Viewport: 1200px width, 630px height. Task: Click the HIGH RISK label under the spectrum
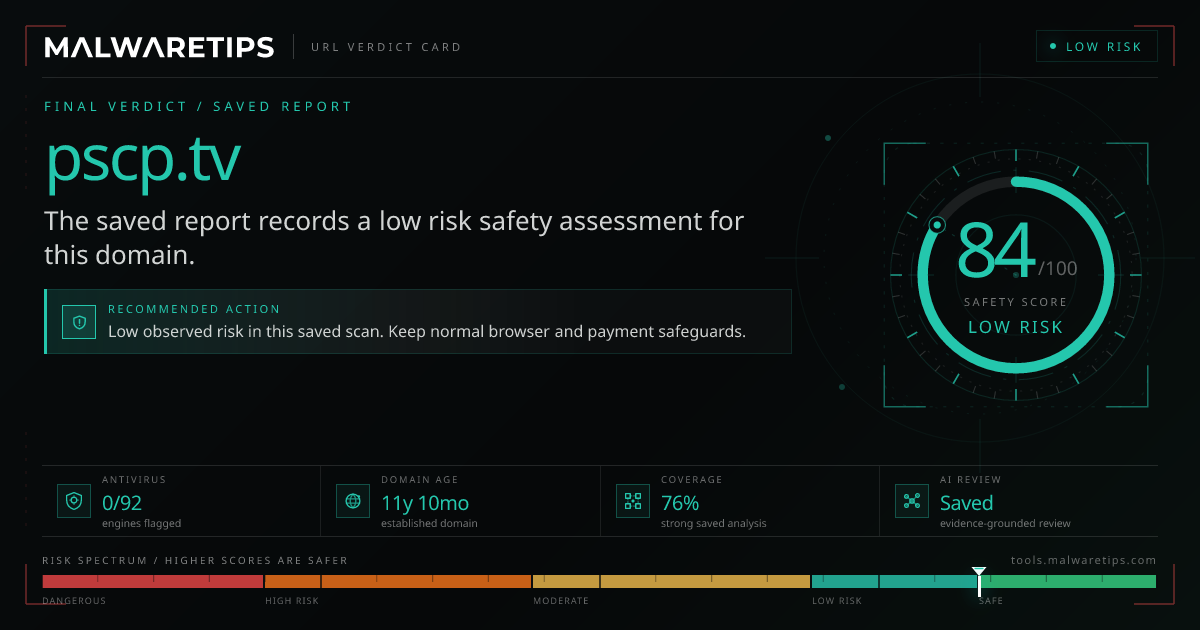[292, 601]
